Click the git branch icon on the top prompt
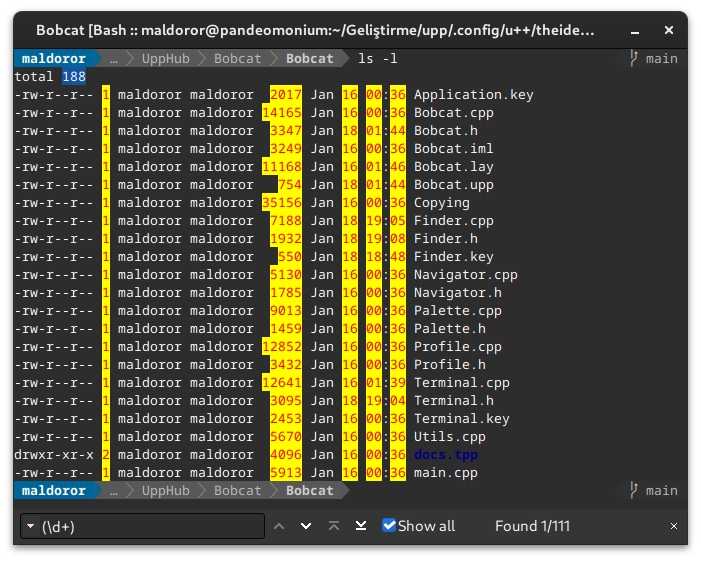The height and width of the screenshot is (561, 701). tap(634, 59)
